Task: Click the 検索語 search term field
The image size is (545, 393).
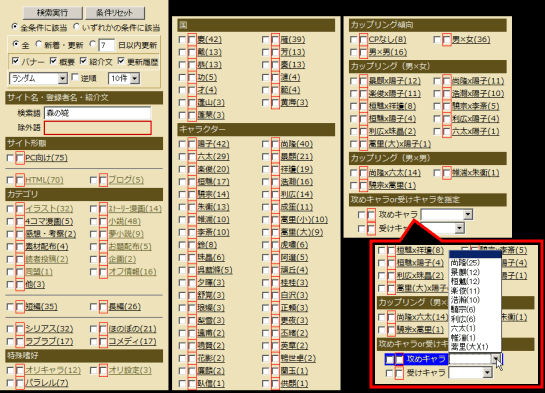Action: pyautogui.click(x=97, y=113)
